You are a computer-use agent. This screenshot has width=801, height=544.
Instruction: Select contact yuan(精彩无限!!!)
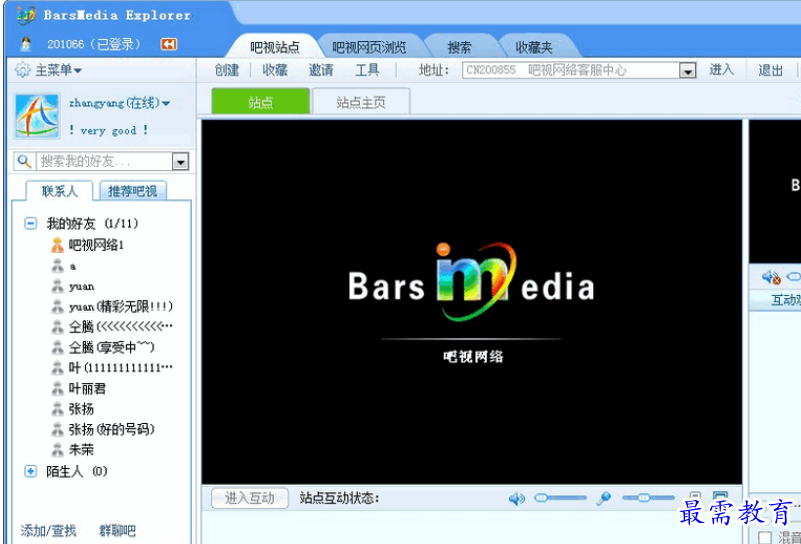point(121,306)
